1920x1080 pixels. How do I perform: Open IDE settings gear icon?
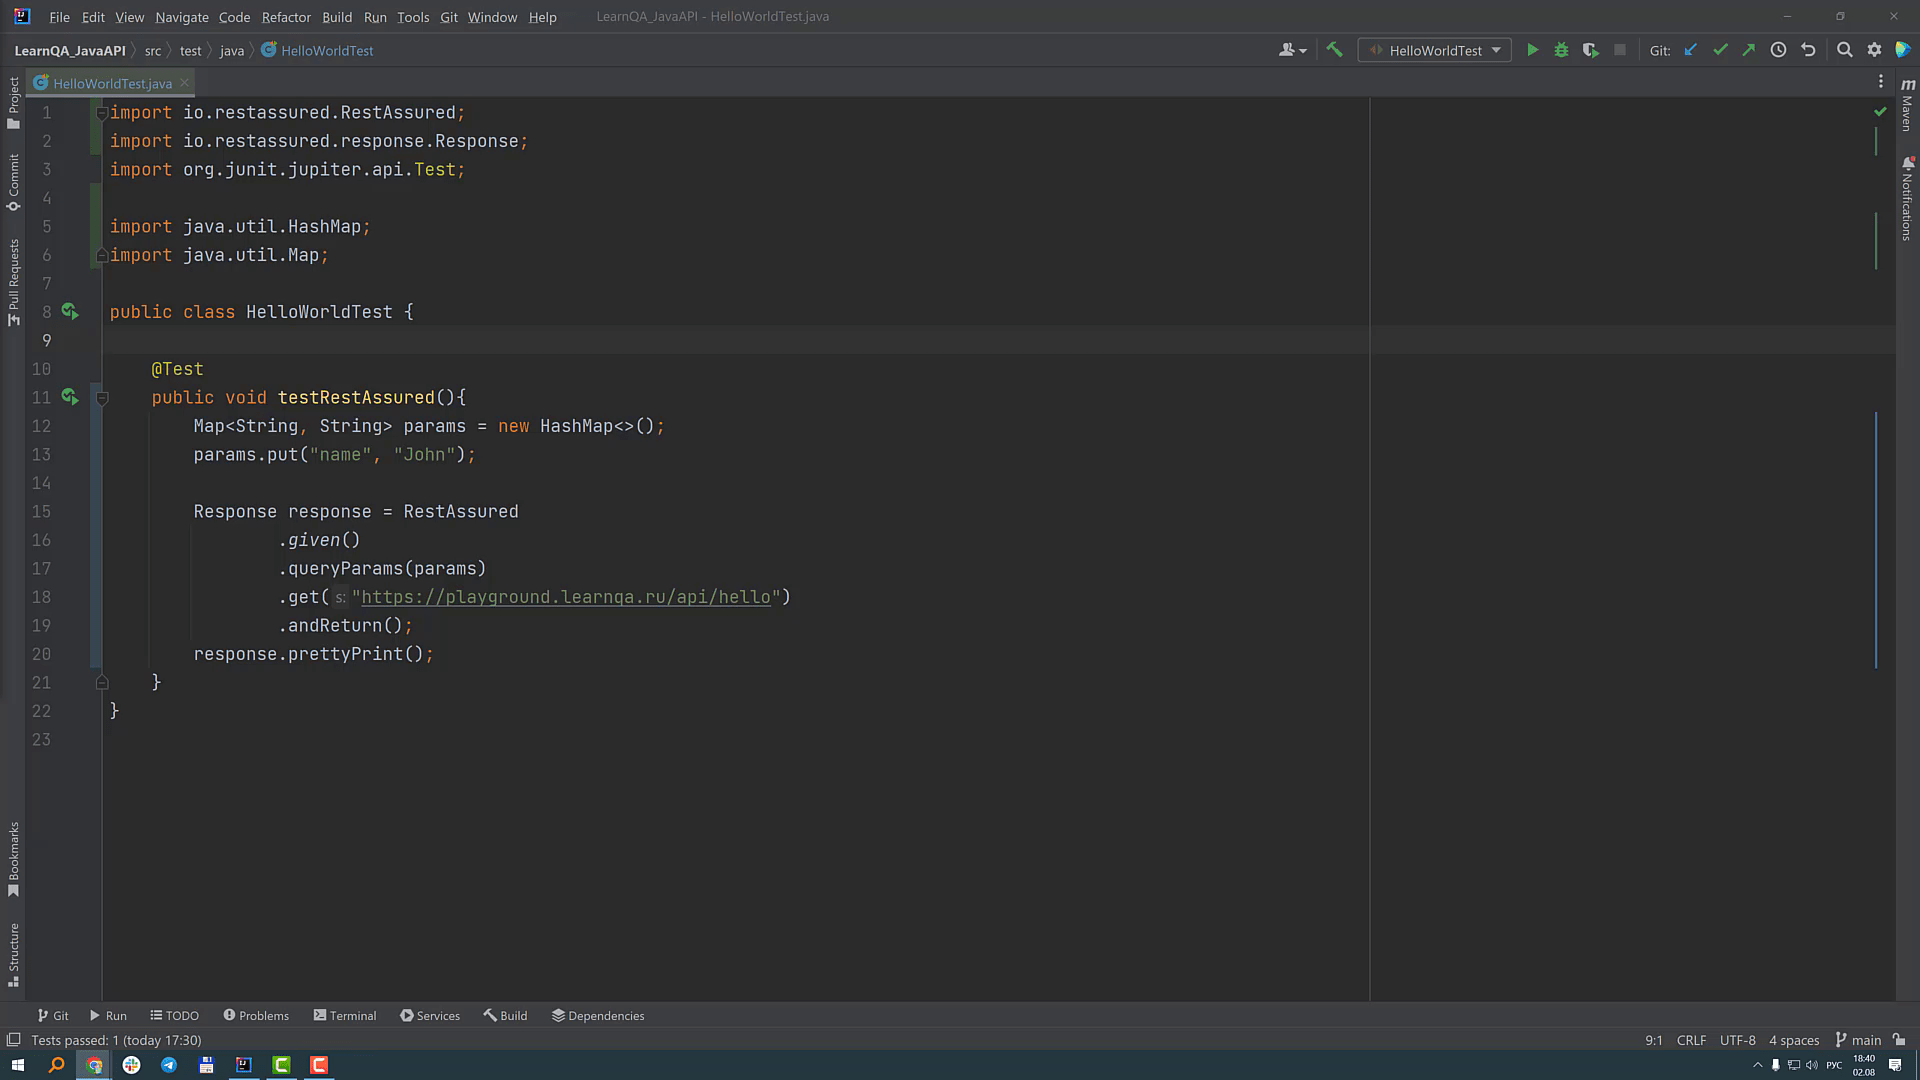click(x=1874, y=50)
